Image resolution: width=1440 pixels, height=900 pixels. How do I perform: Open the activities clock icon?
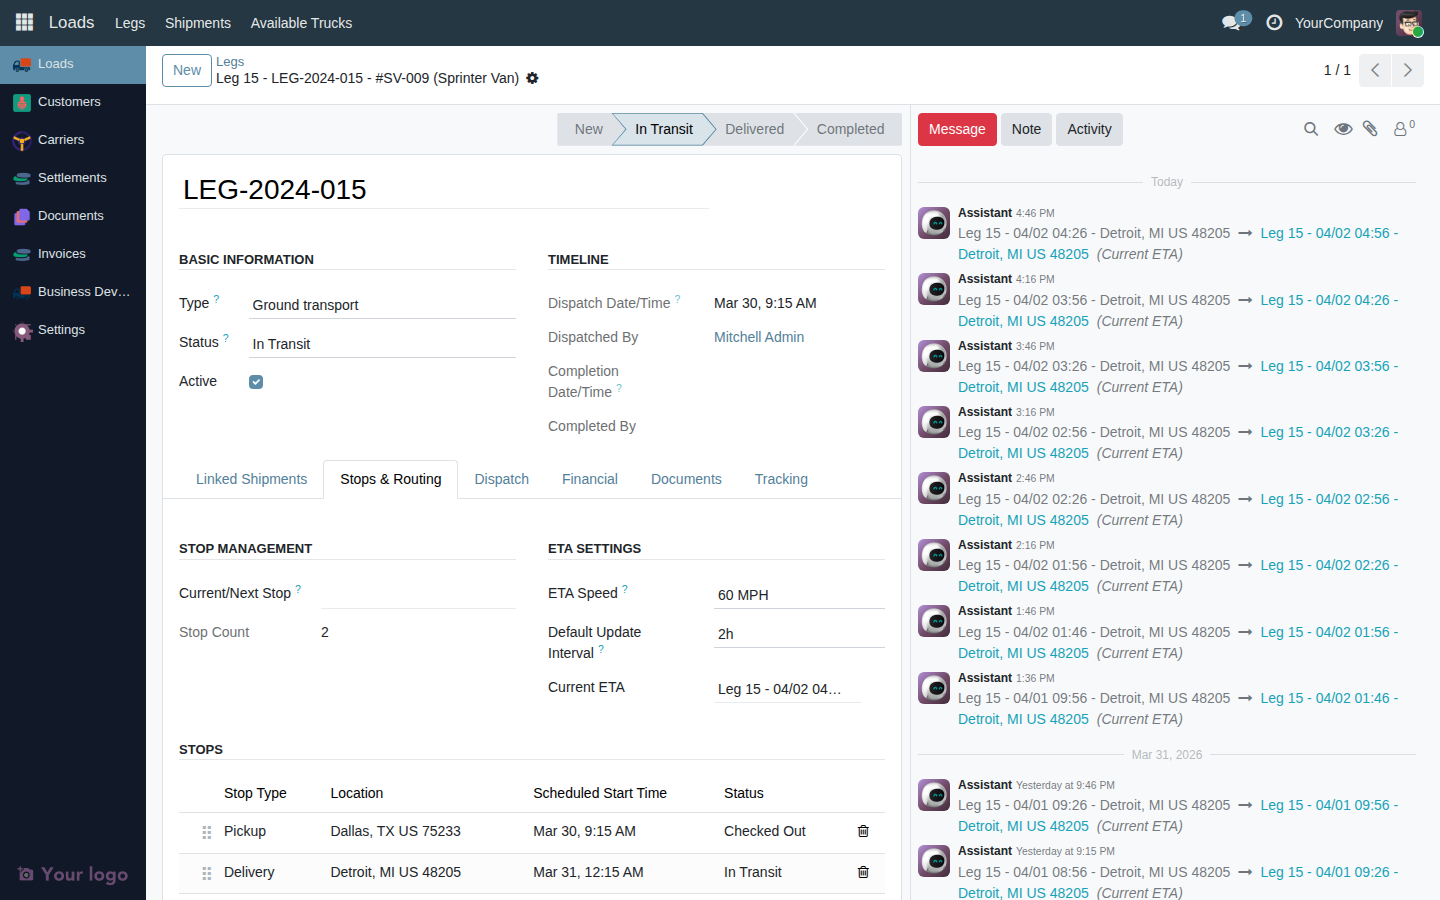[1274, 22]
